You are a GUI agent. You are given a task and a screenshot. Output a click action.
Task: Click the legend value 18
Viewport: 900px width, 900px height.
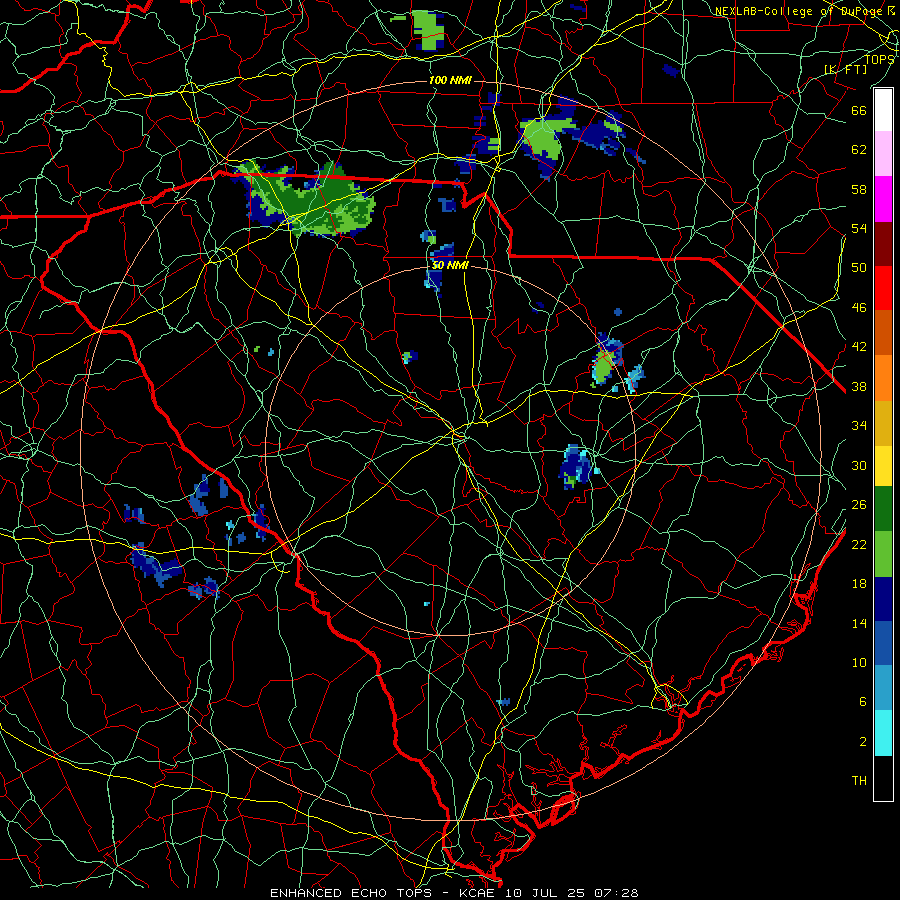point(859,584)
